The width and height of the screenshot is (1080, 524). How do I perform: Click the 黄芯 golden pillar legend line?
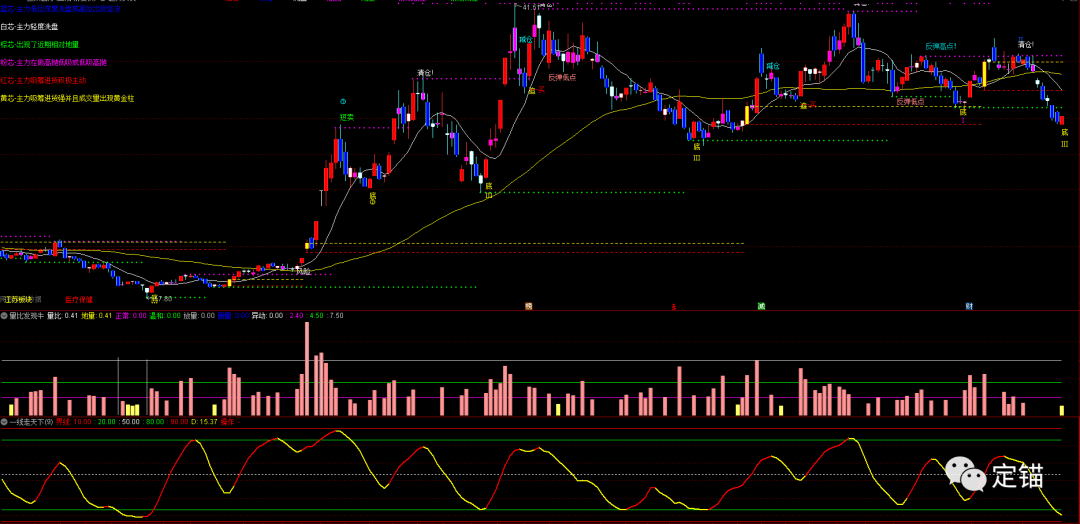(x=66, y=98)
